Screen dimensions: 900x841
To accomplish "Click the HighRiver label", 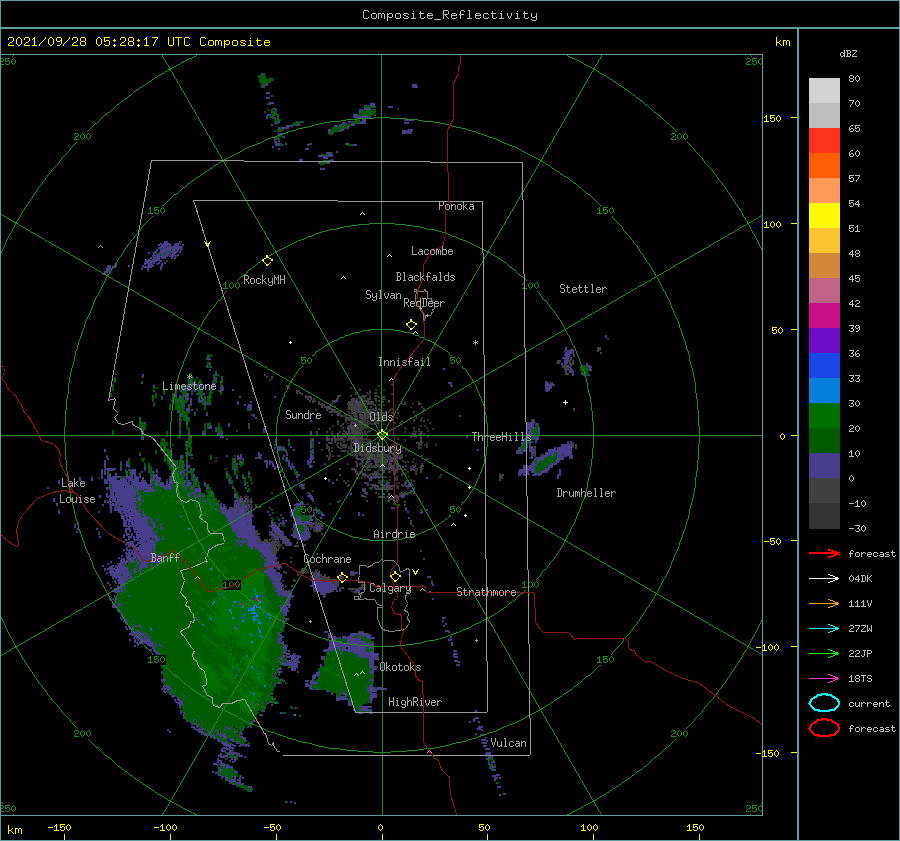I will pos(415,702).
